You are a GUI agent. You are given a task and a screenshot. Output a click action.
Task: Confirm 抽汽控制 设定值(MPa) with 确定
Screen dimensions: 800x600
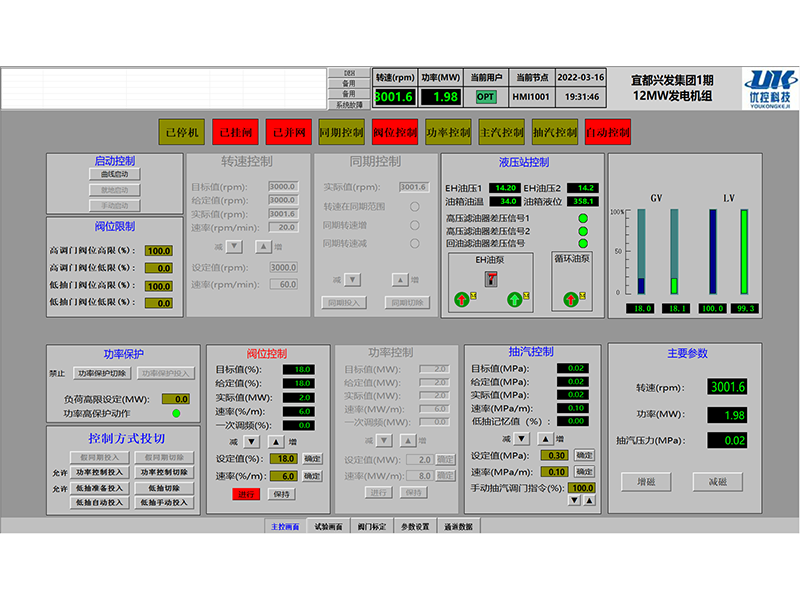click(x=584, y=455)
